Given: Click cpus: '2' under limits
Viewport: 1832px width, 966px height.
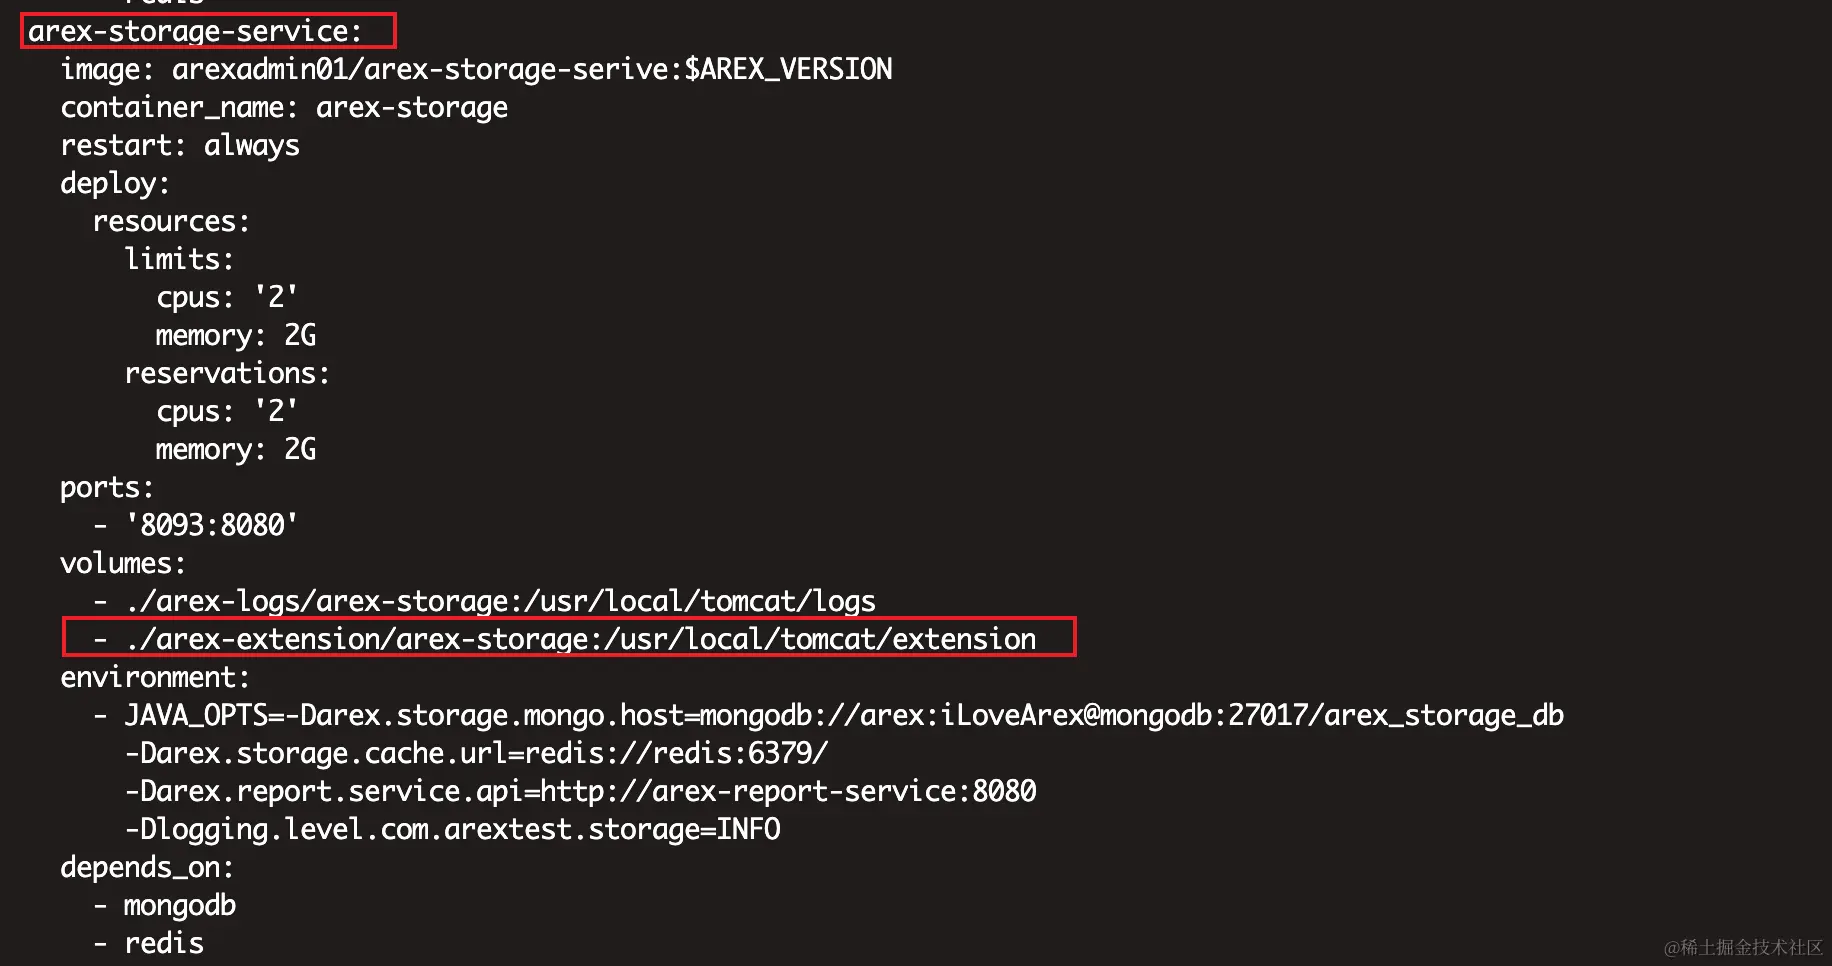Looking at the screenshot, I should point(227,297).
